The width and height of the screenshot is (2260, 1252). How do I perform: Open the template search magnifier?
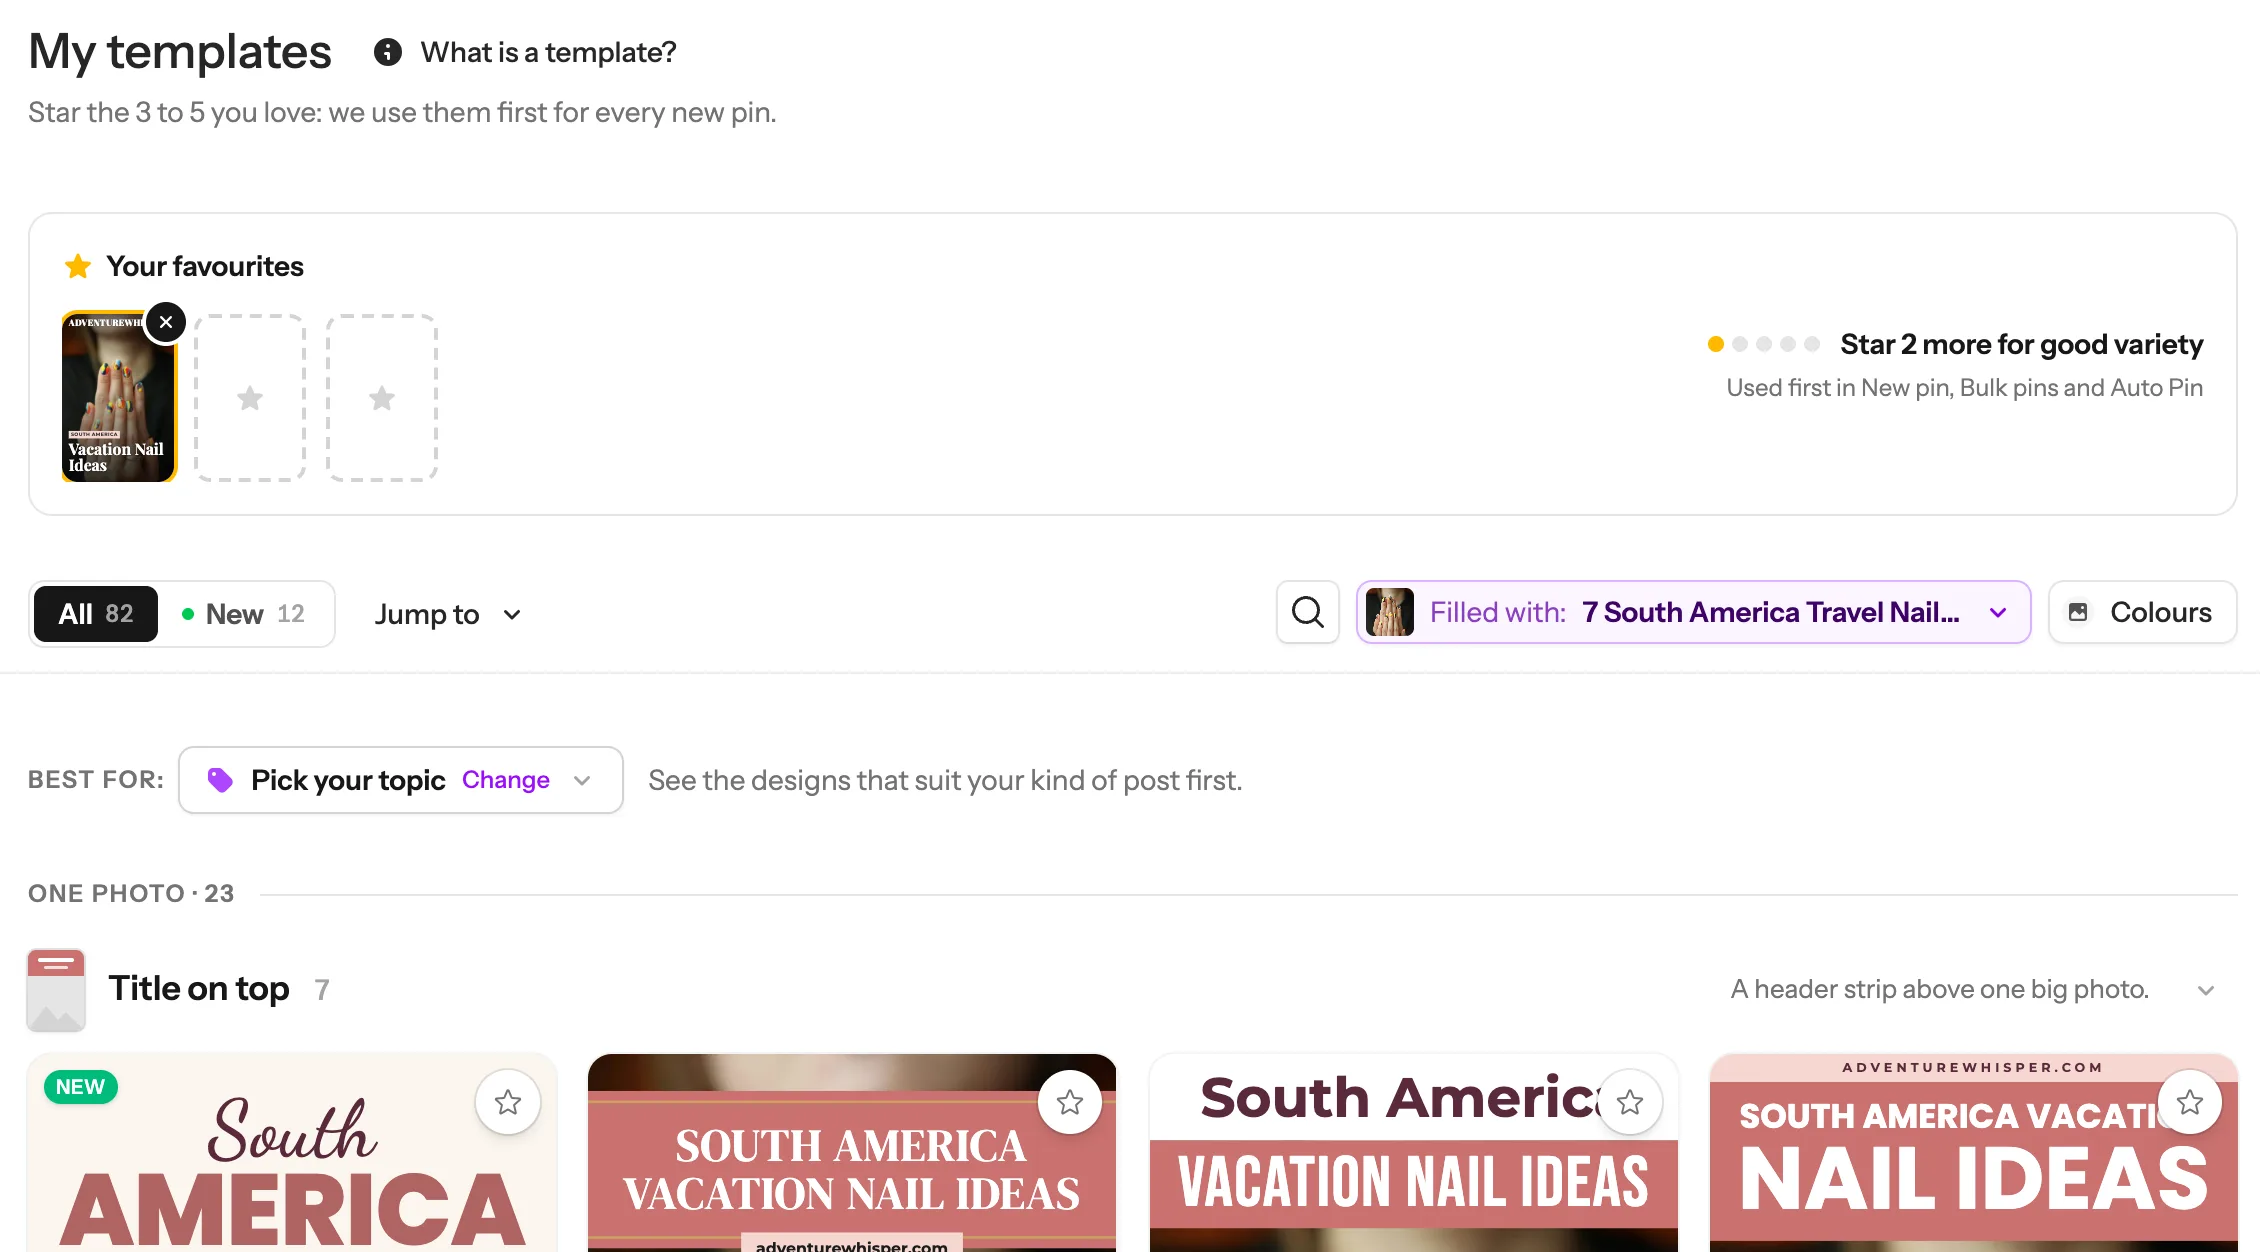(x=1308, y=612)
